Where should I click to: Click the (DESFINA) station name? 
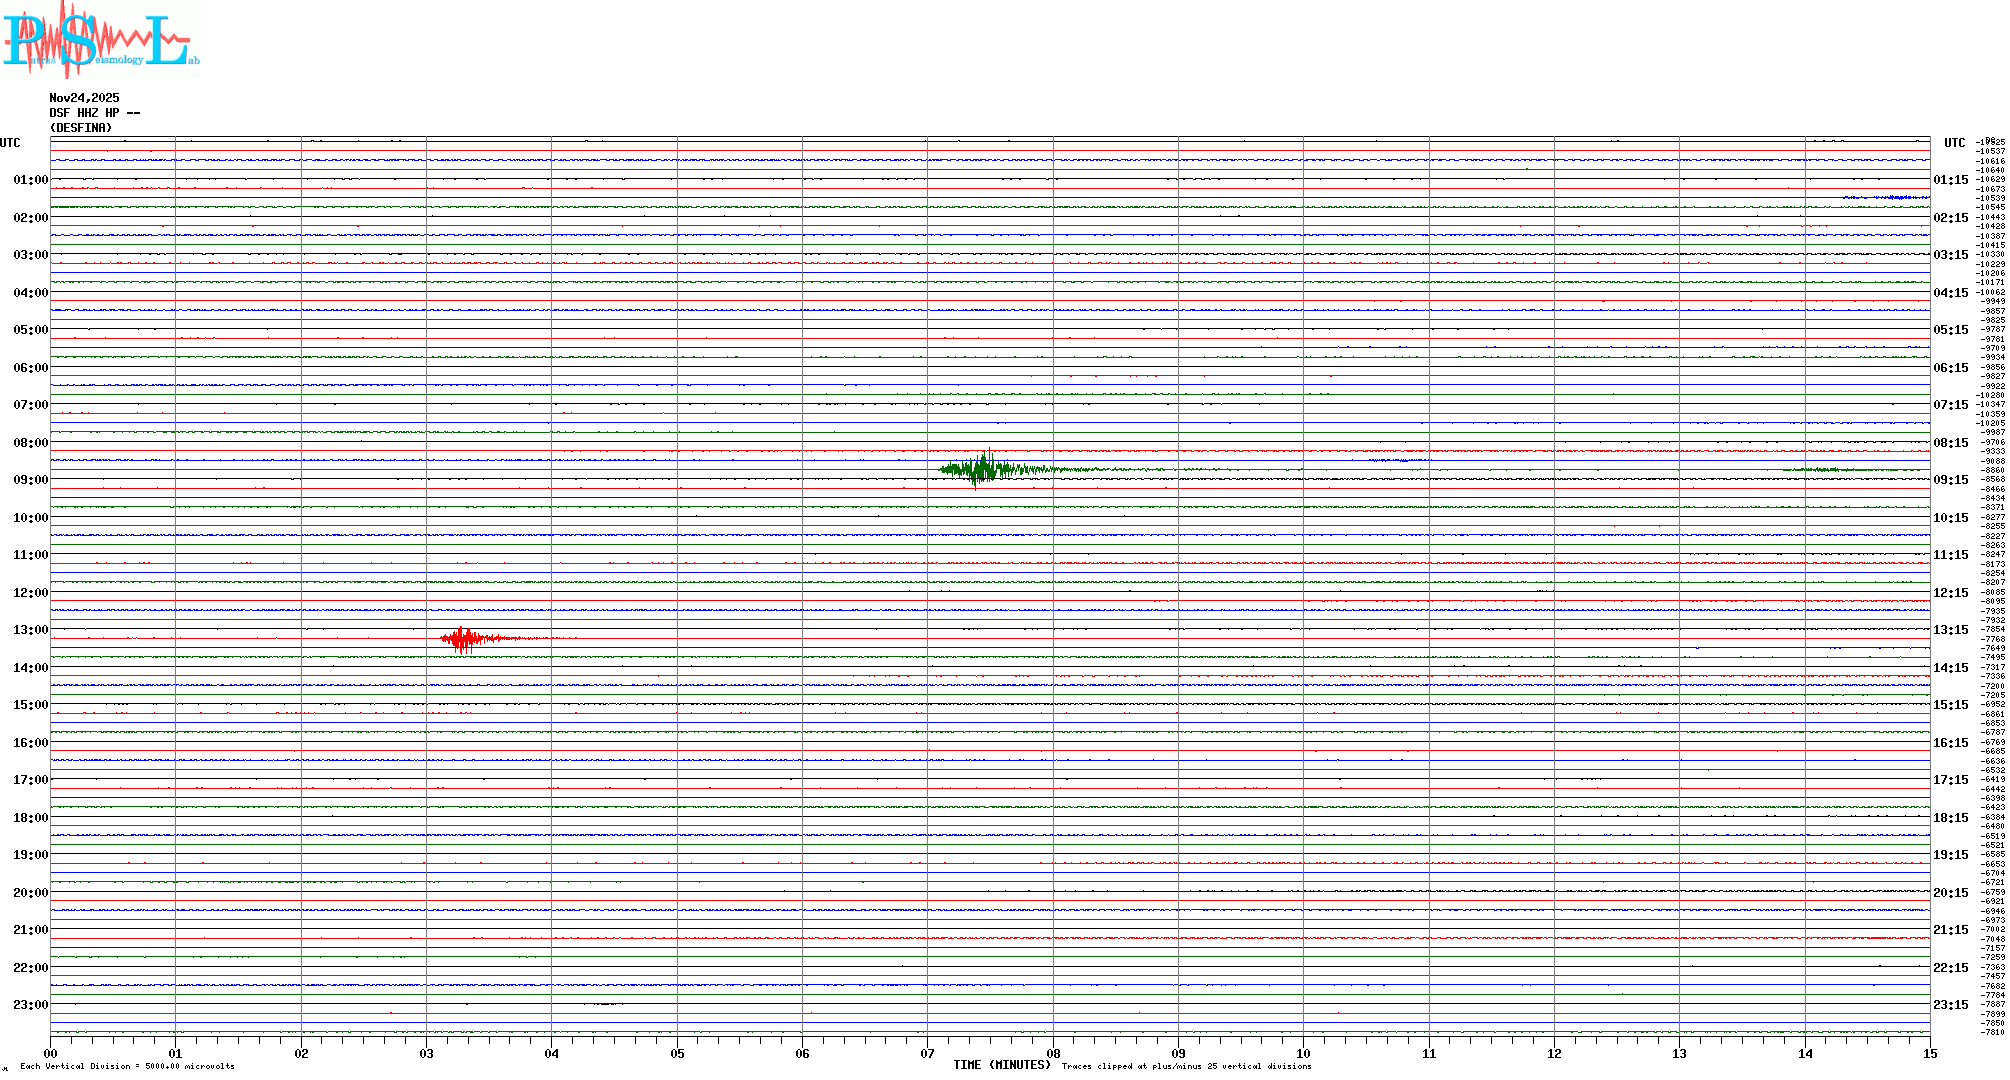(81, 128)
